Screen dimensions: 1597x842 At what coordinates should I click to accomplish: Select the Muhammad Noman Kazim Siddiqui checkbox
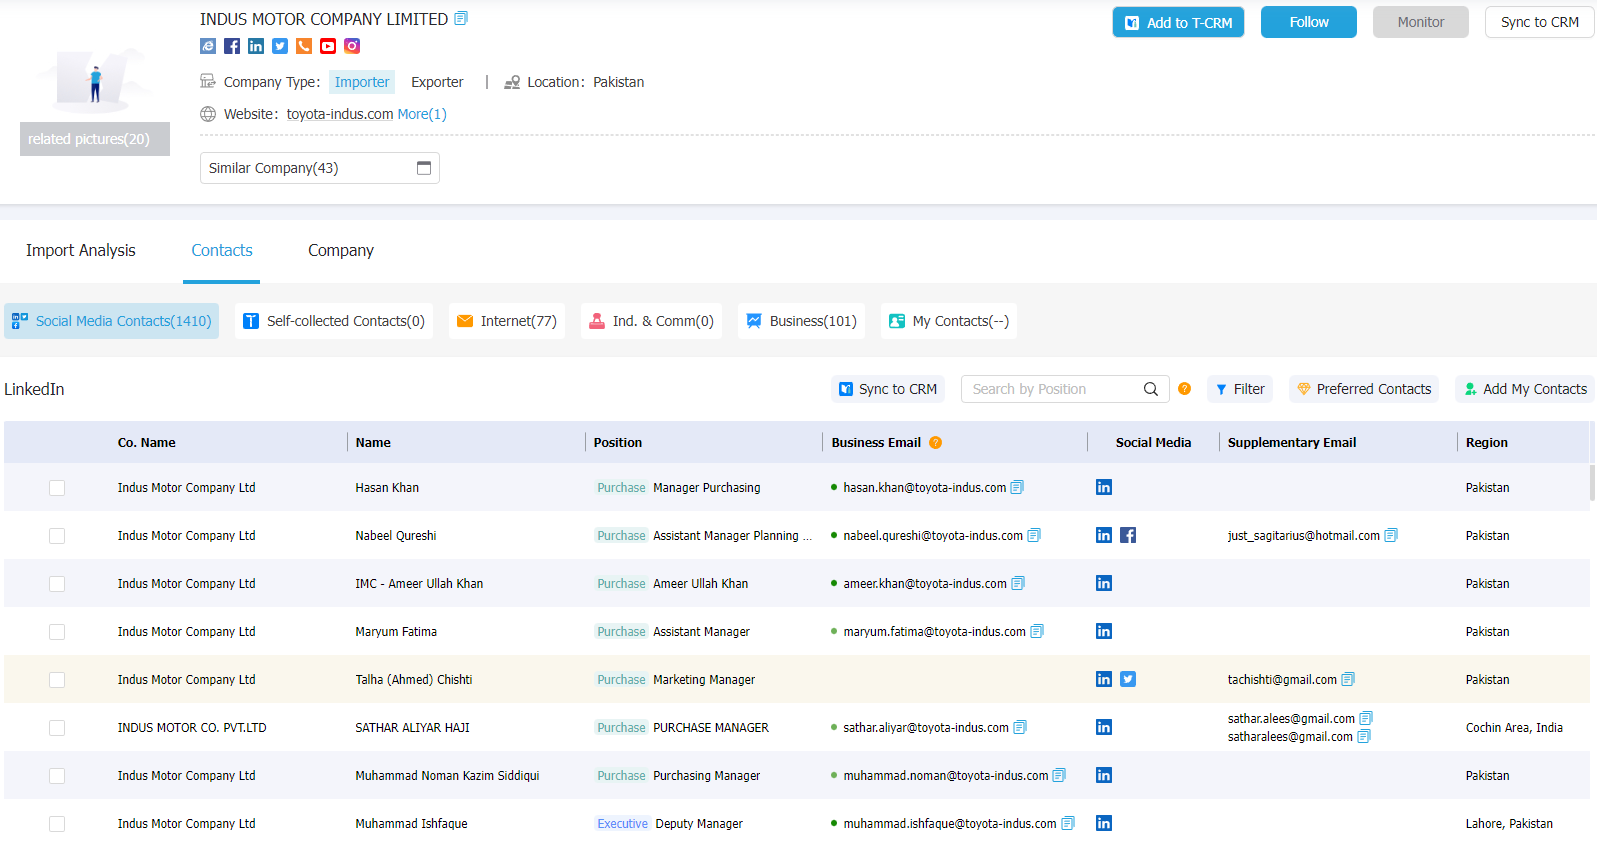[x=57, y=776]
